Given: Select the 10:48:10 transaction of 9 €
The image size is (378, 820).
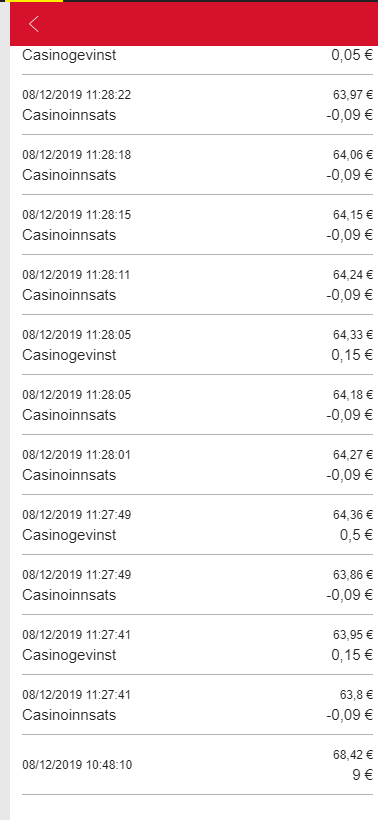Looking at the screenshot, I should [198, 765].
